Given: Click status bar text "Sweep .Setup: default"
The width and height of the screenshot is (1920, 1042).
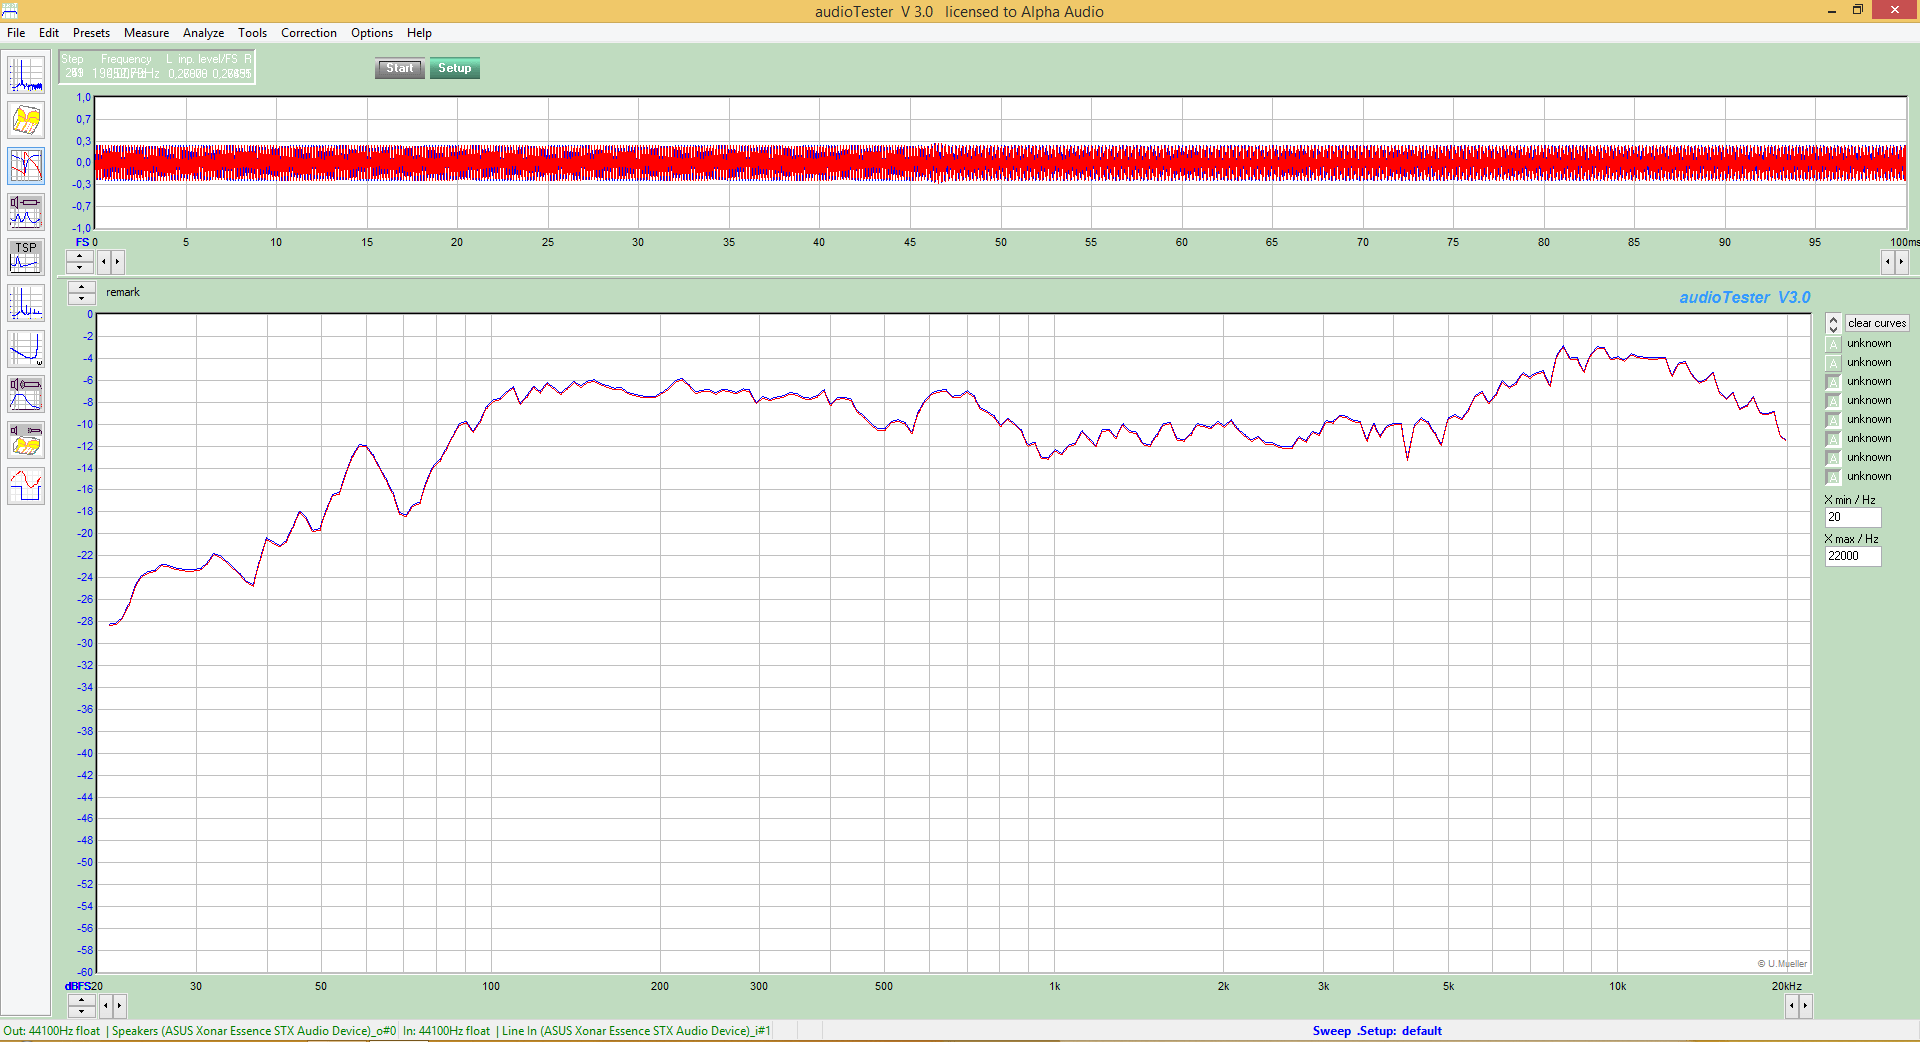Looking at the screenshot, I should 1377,1031.
